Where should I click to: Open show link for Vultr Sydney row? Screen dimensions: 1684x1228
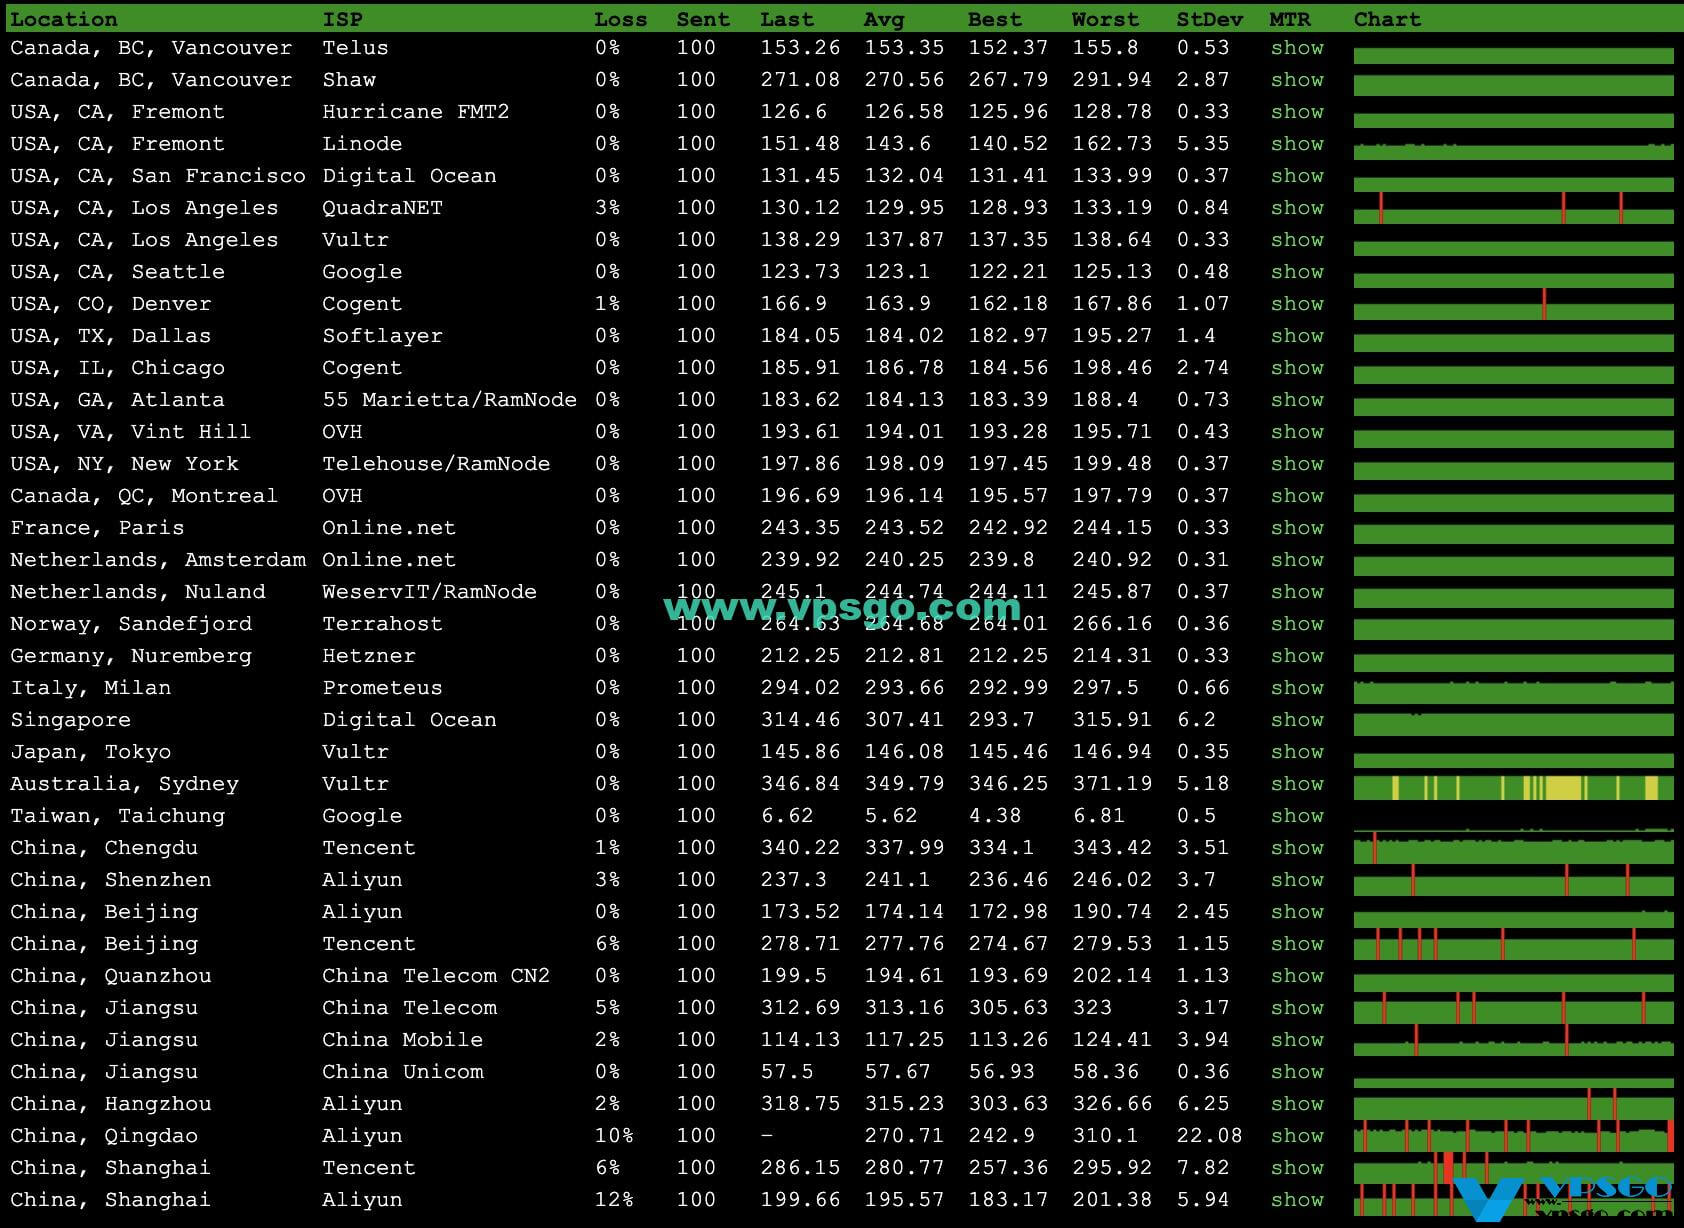tap(1297, 784)
